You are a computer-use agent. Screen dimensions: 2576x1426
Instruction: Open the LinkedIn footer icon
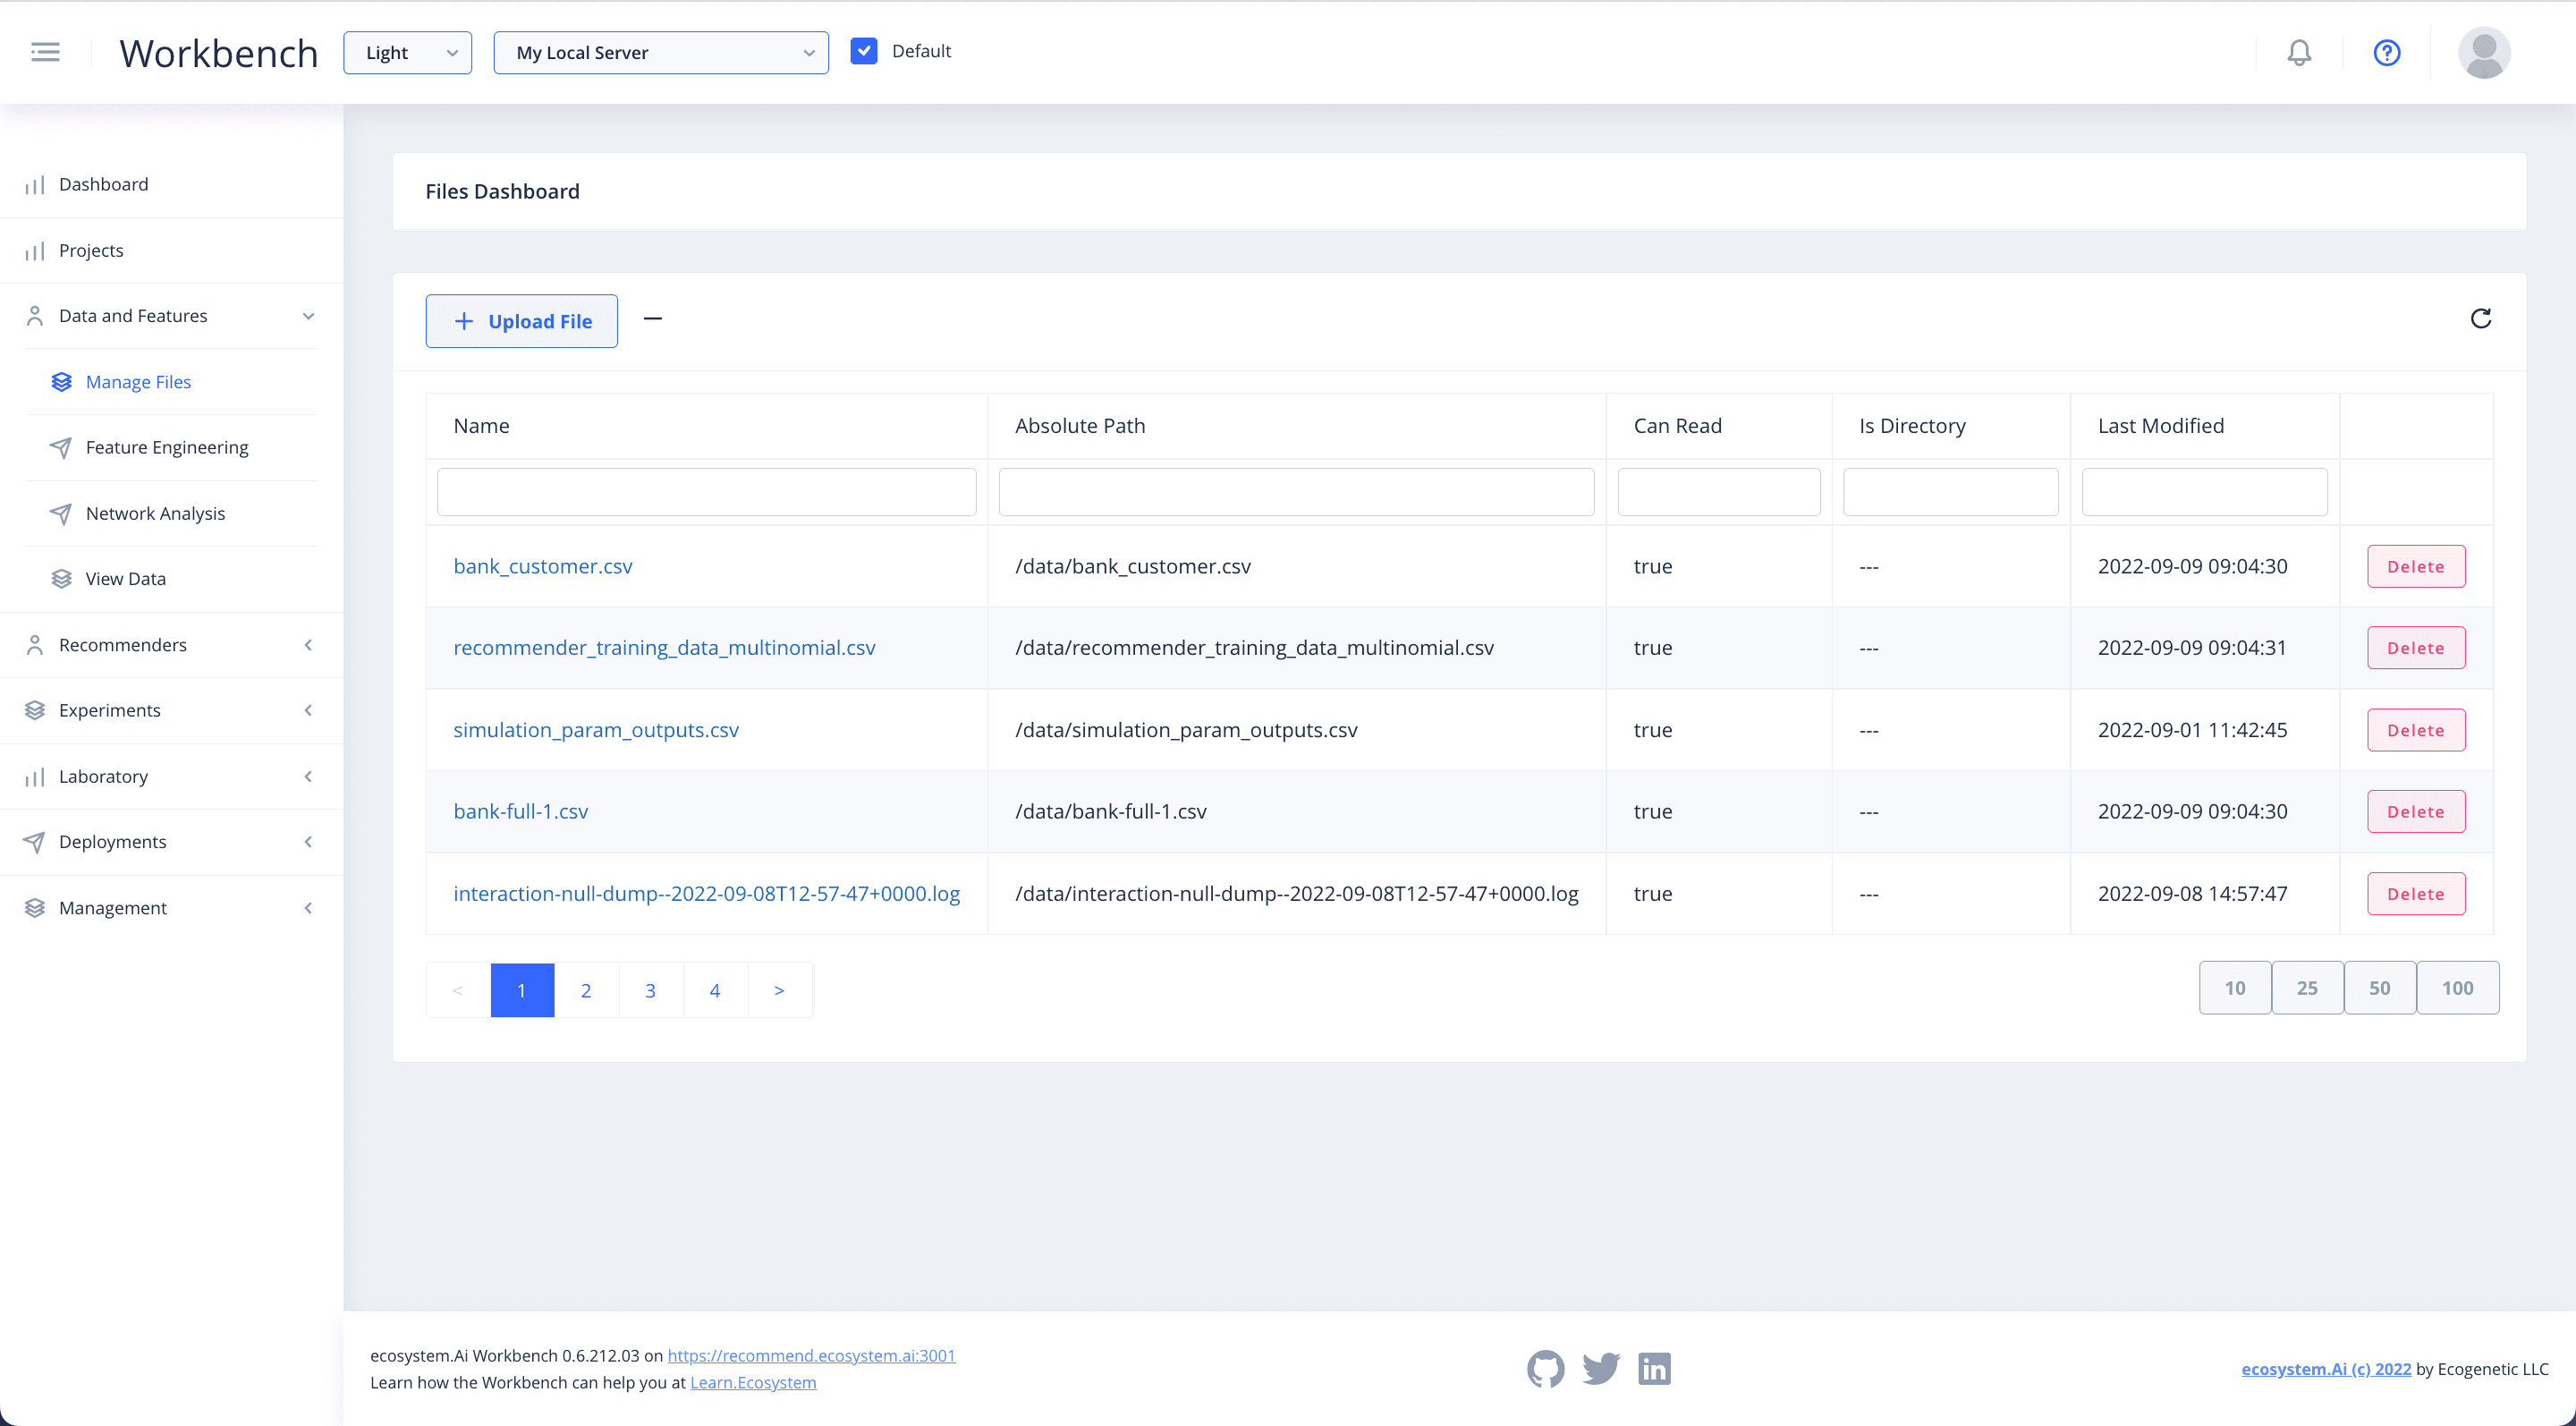tap(1654, 1369)
